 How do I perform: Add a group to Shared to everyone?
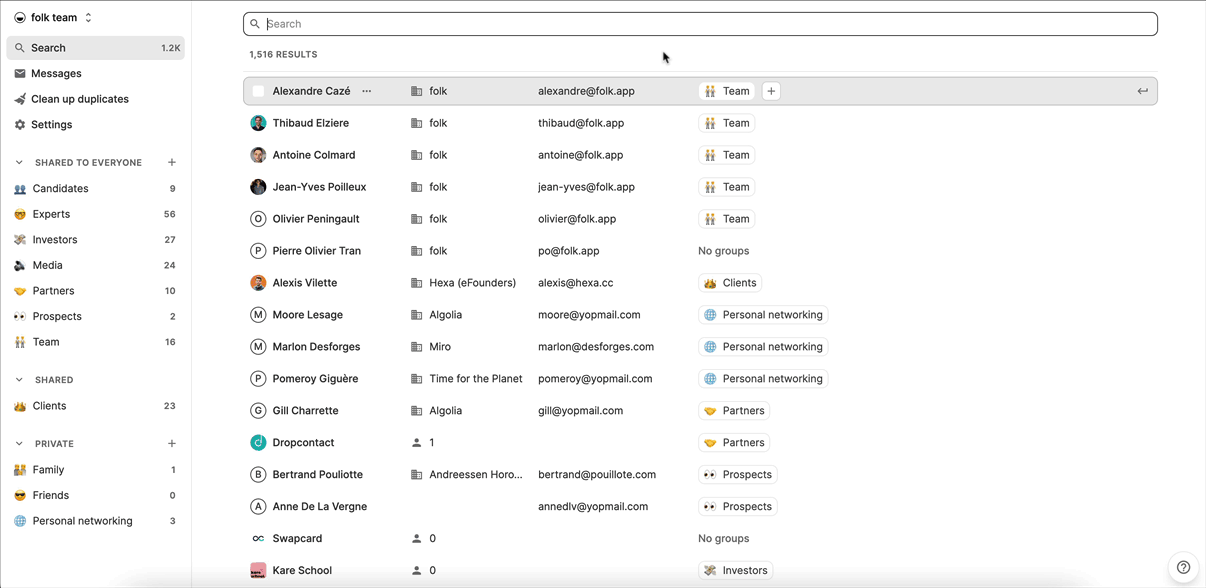[172, 162]
